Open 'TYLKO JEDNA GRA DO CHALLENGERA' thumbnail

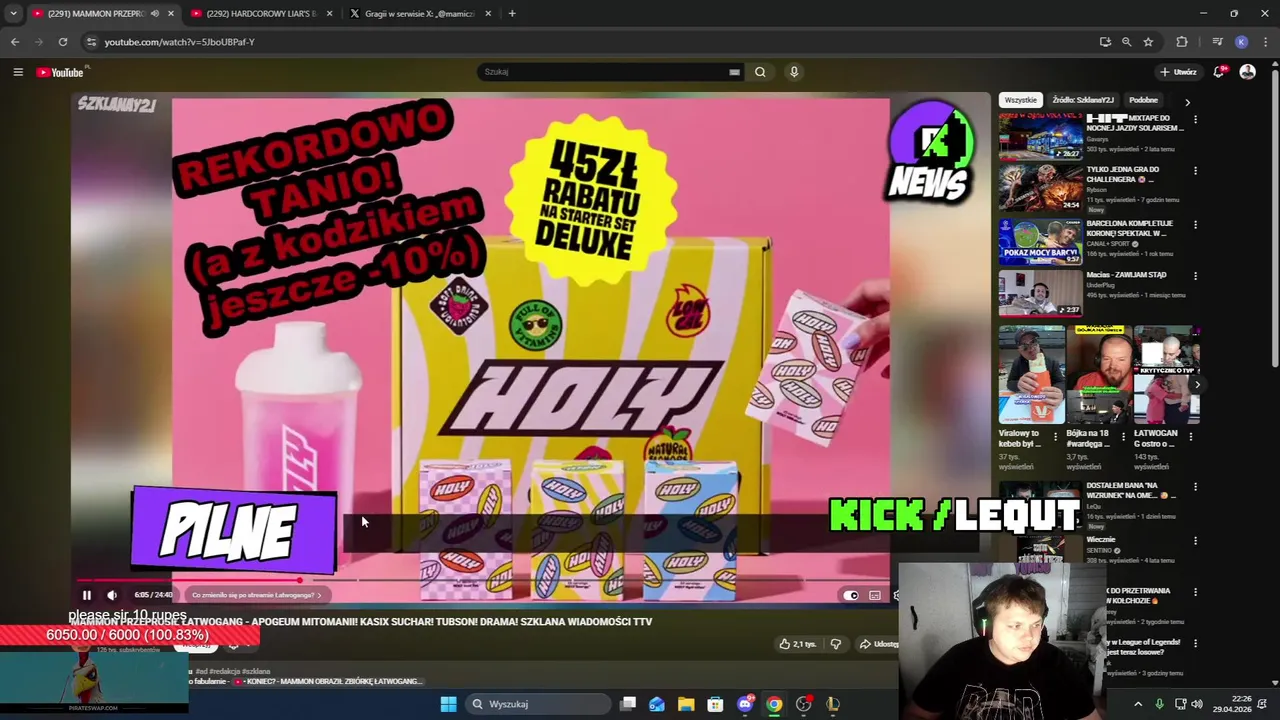coord(1040,189)
